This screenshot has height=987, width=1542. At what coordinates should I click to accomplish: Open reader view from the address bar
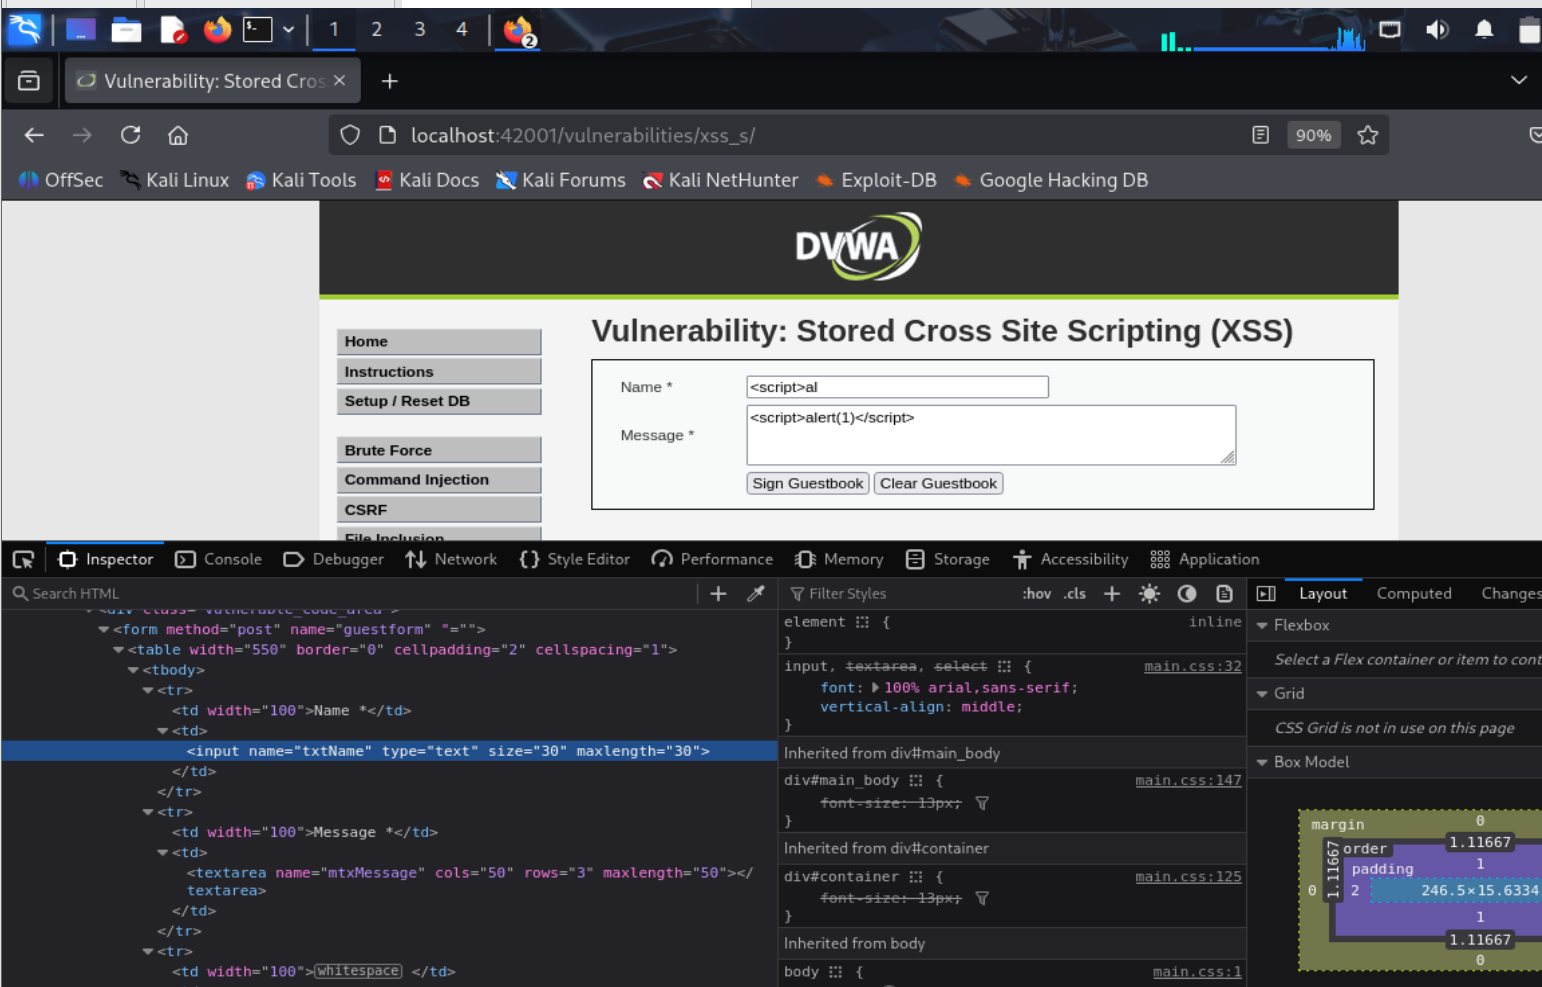1260,135
